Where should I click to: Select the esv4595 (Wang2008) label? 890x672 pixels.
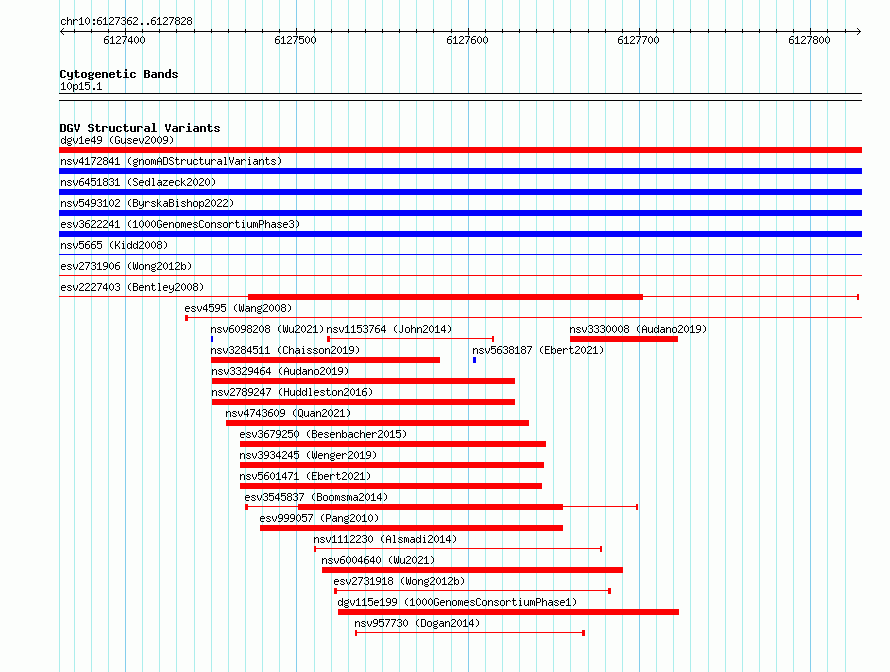238,308
